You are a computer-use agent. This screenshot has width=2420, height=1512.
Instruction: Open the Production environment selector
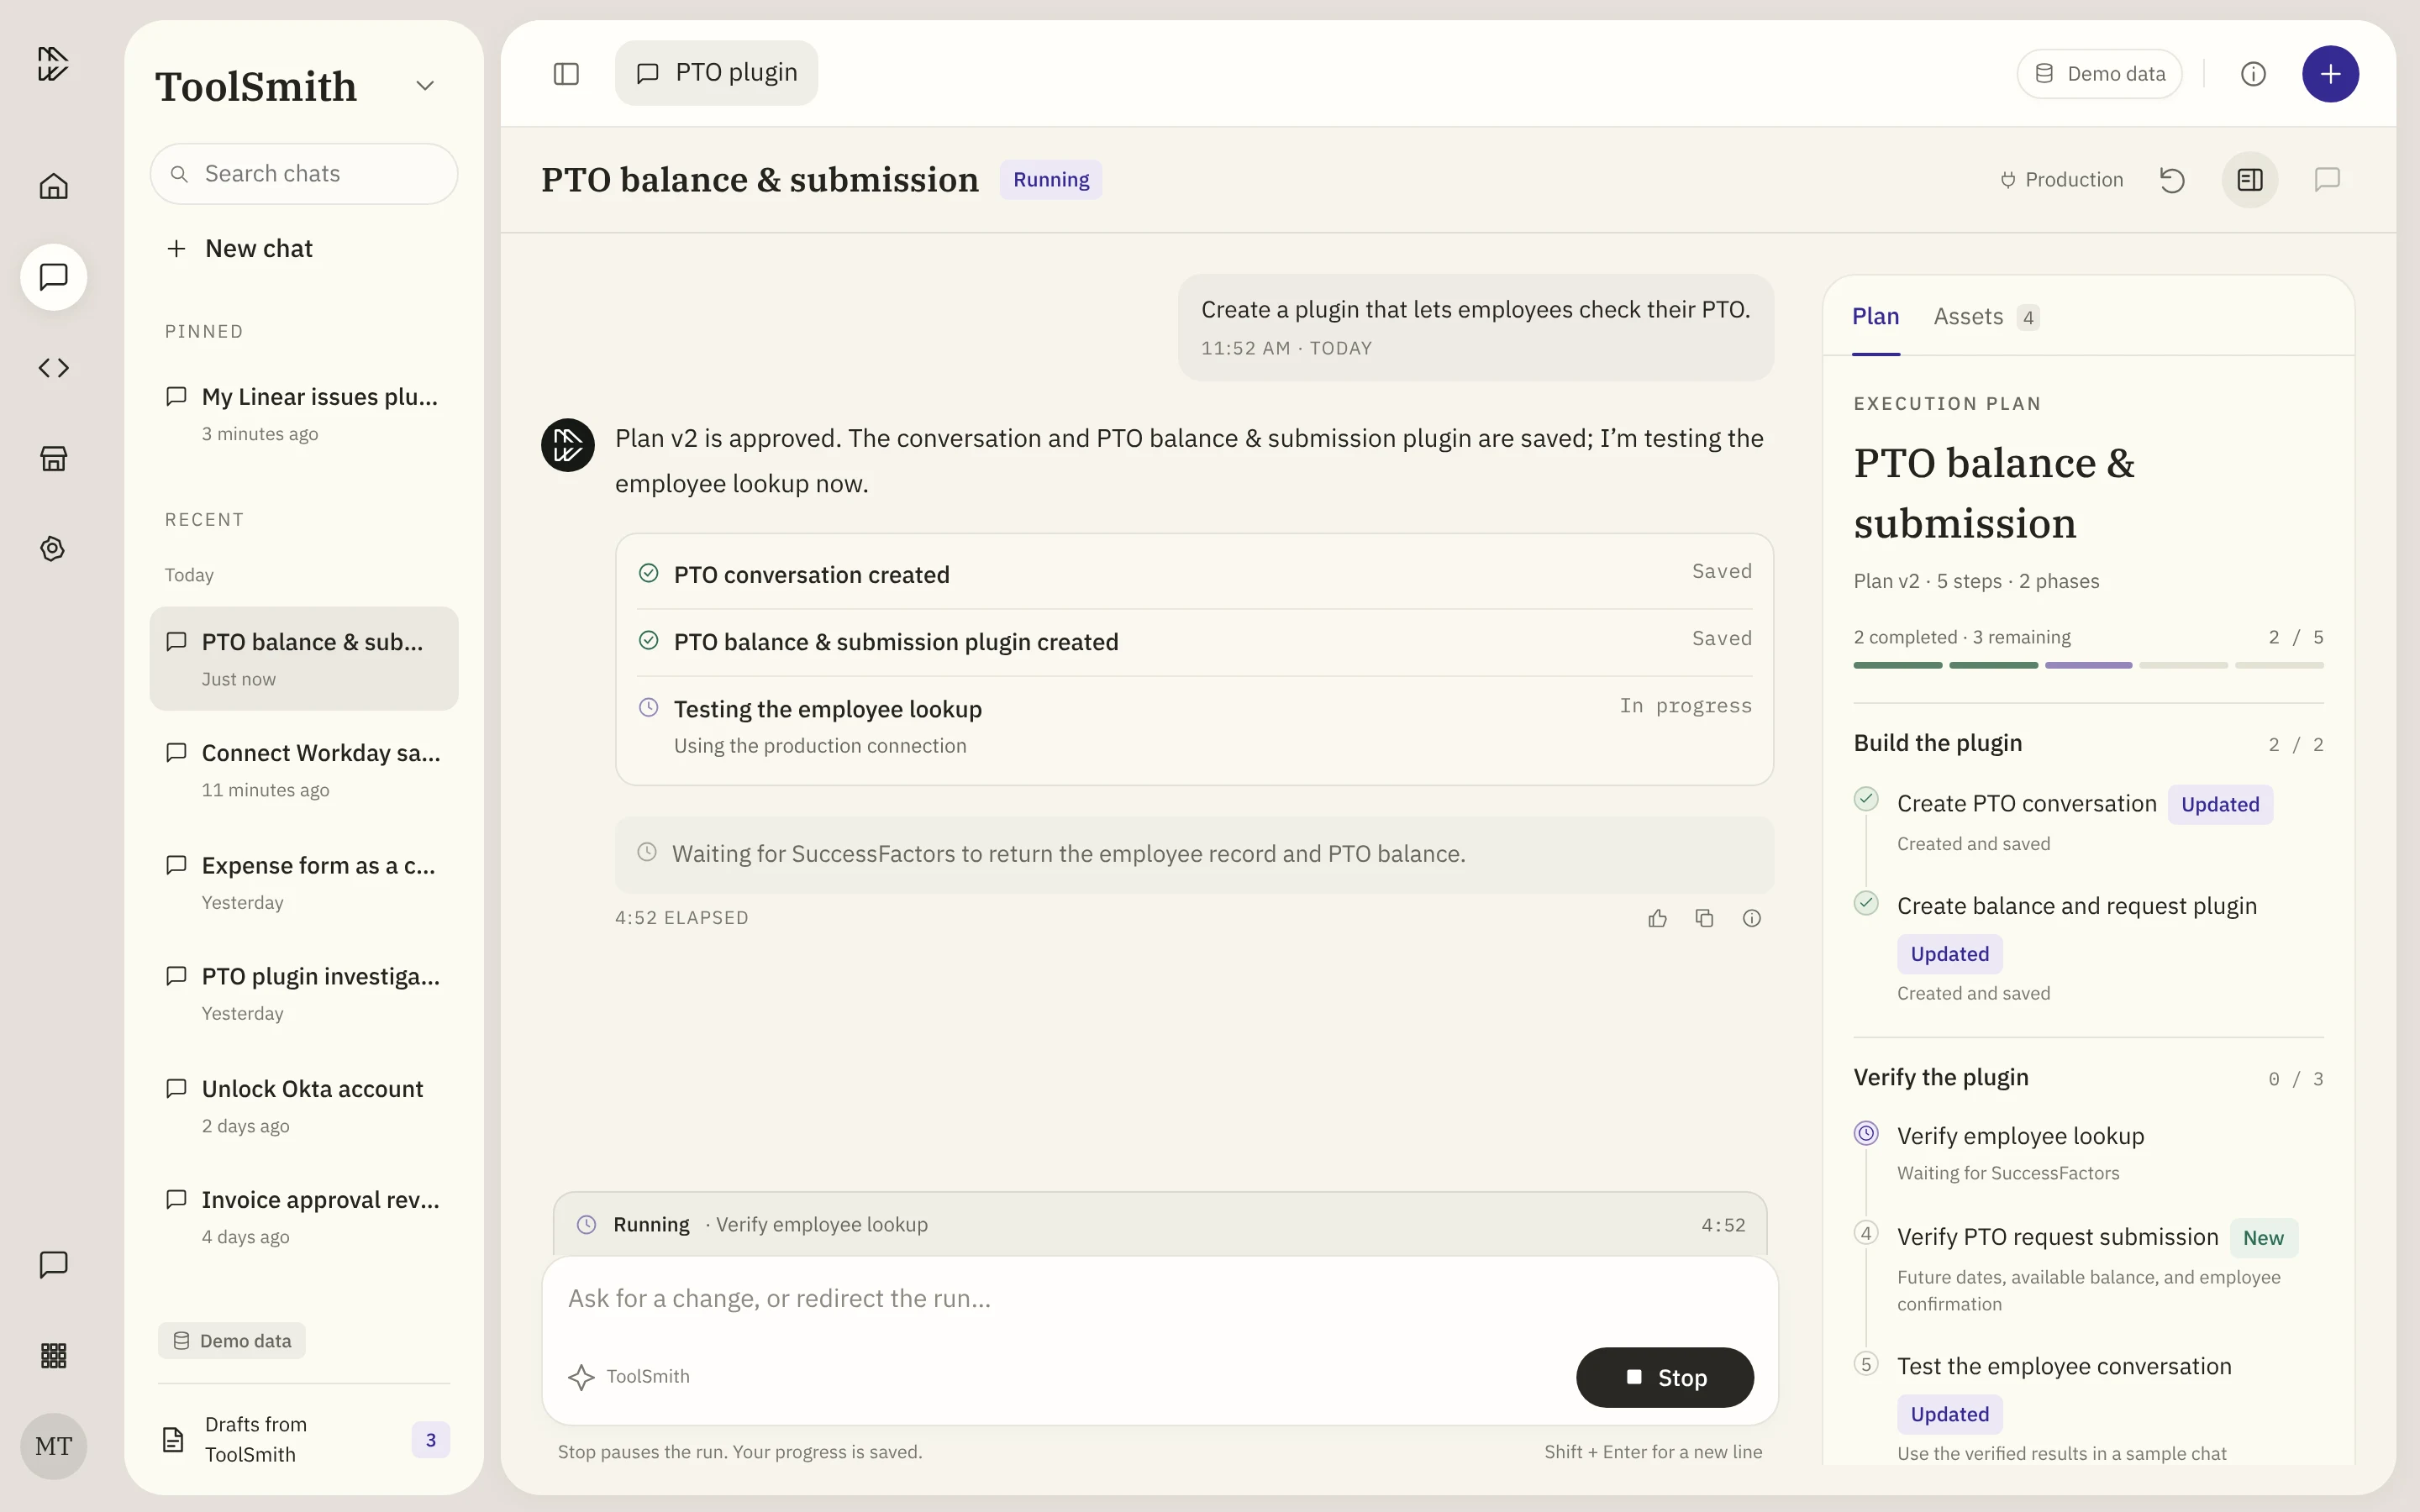[2062, 180]
